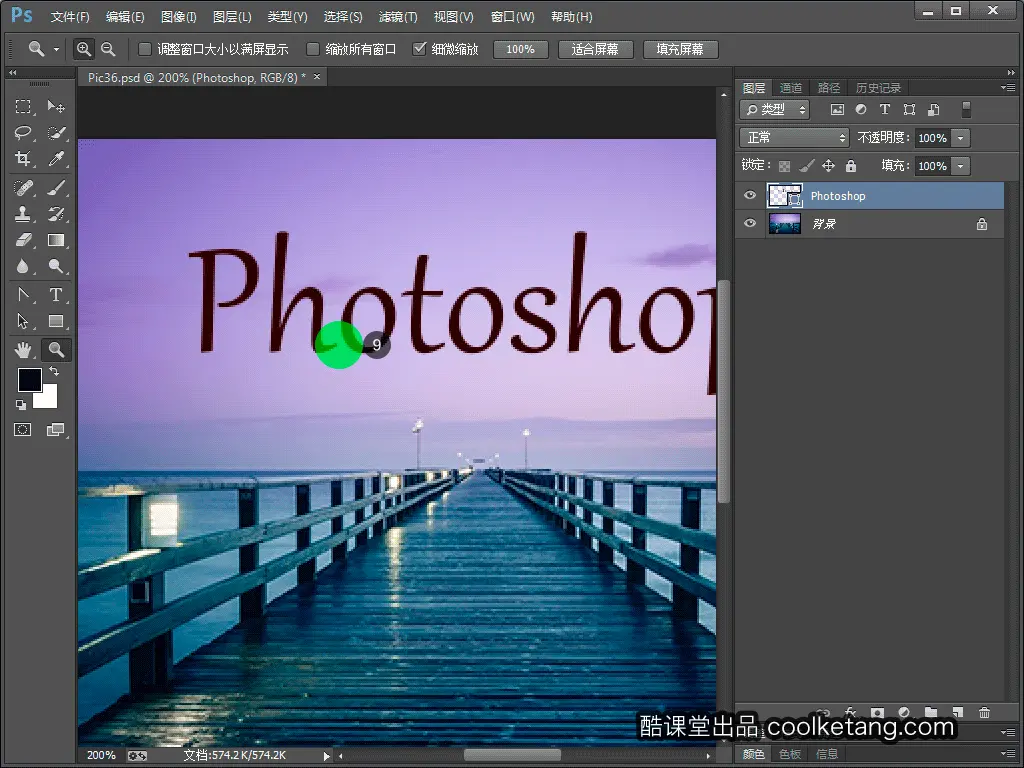Open the 文件(F) menu
1024x768 pixels.
tap(70, 17)
